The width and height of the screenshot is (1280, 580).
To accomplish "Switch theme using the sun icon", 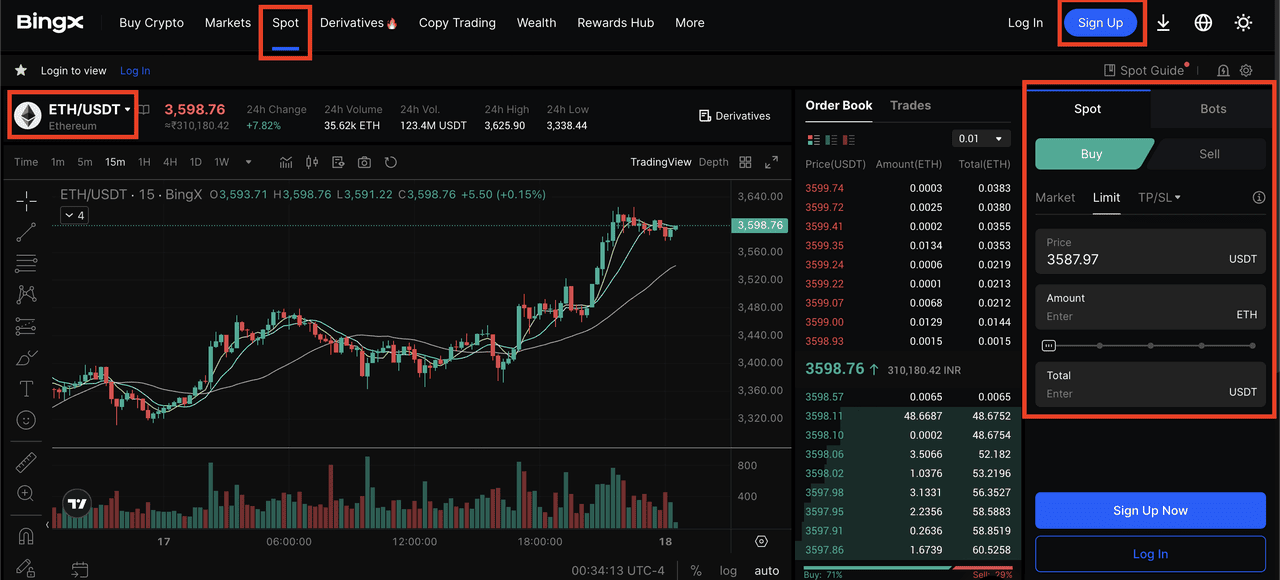I will click(1243, 23).
